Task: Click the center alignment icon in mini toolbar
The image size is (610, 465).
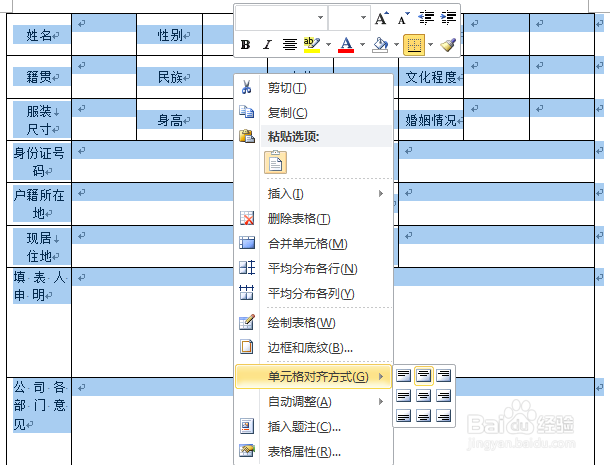Action: pyautogui.click(x=290, y=45)
